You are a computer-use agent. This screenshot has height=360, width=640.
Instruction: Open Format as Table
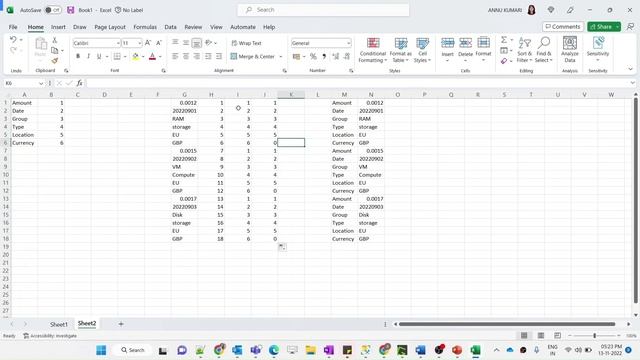(x=400, y=50)
